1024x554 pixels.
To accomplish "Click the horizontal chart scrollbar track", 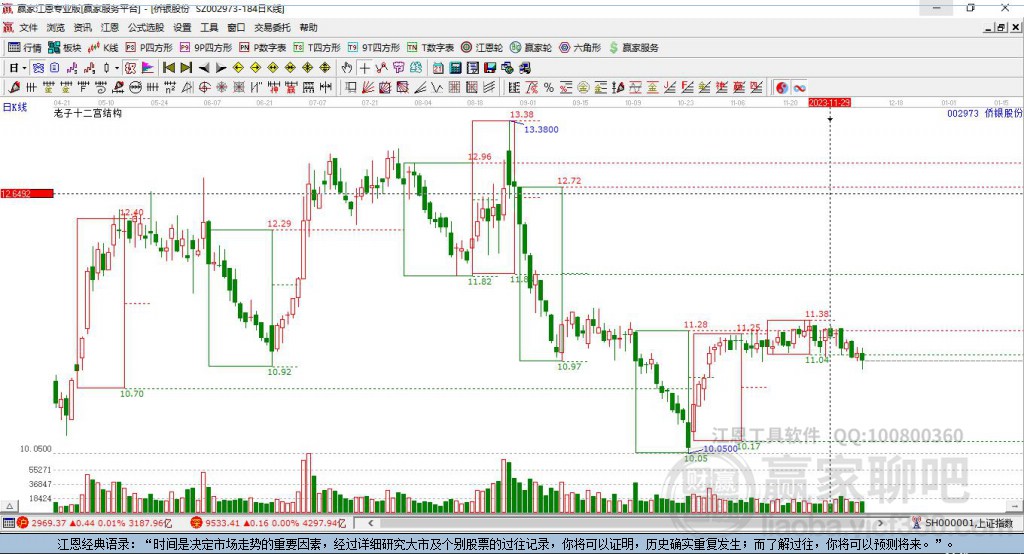I will 625,523.
